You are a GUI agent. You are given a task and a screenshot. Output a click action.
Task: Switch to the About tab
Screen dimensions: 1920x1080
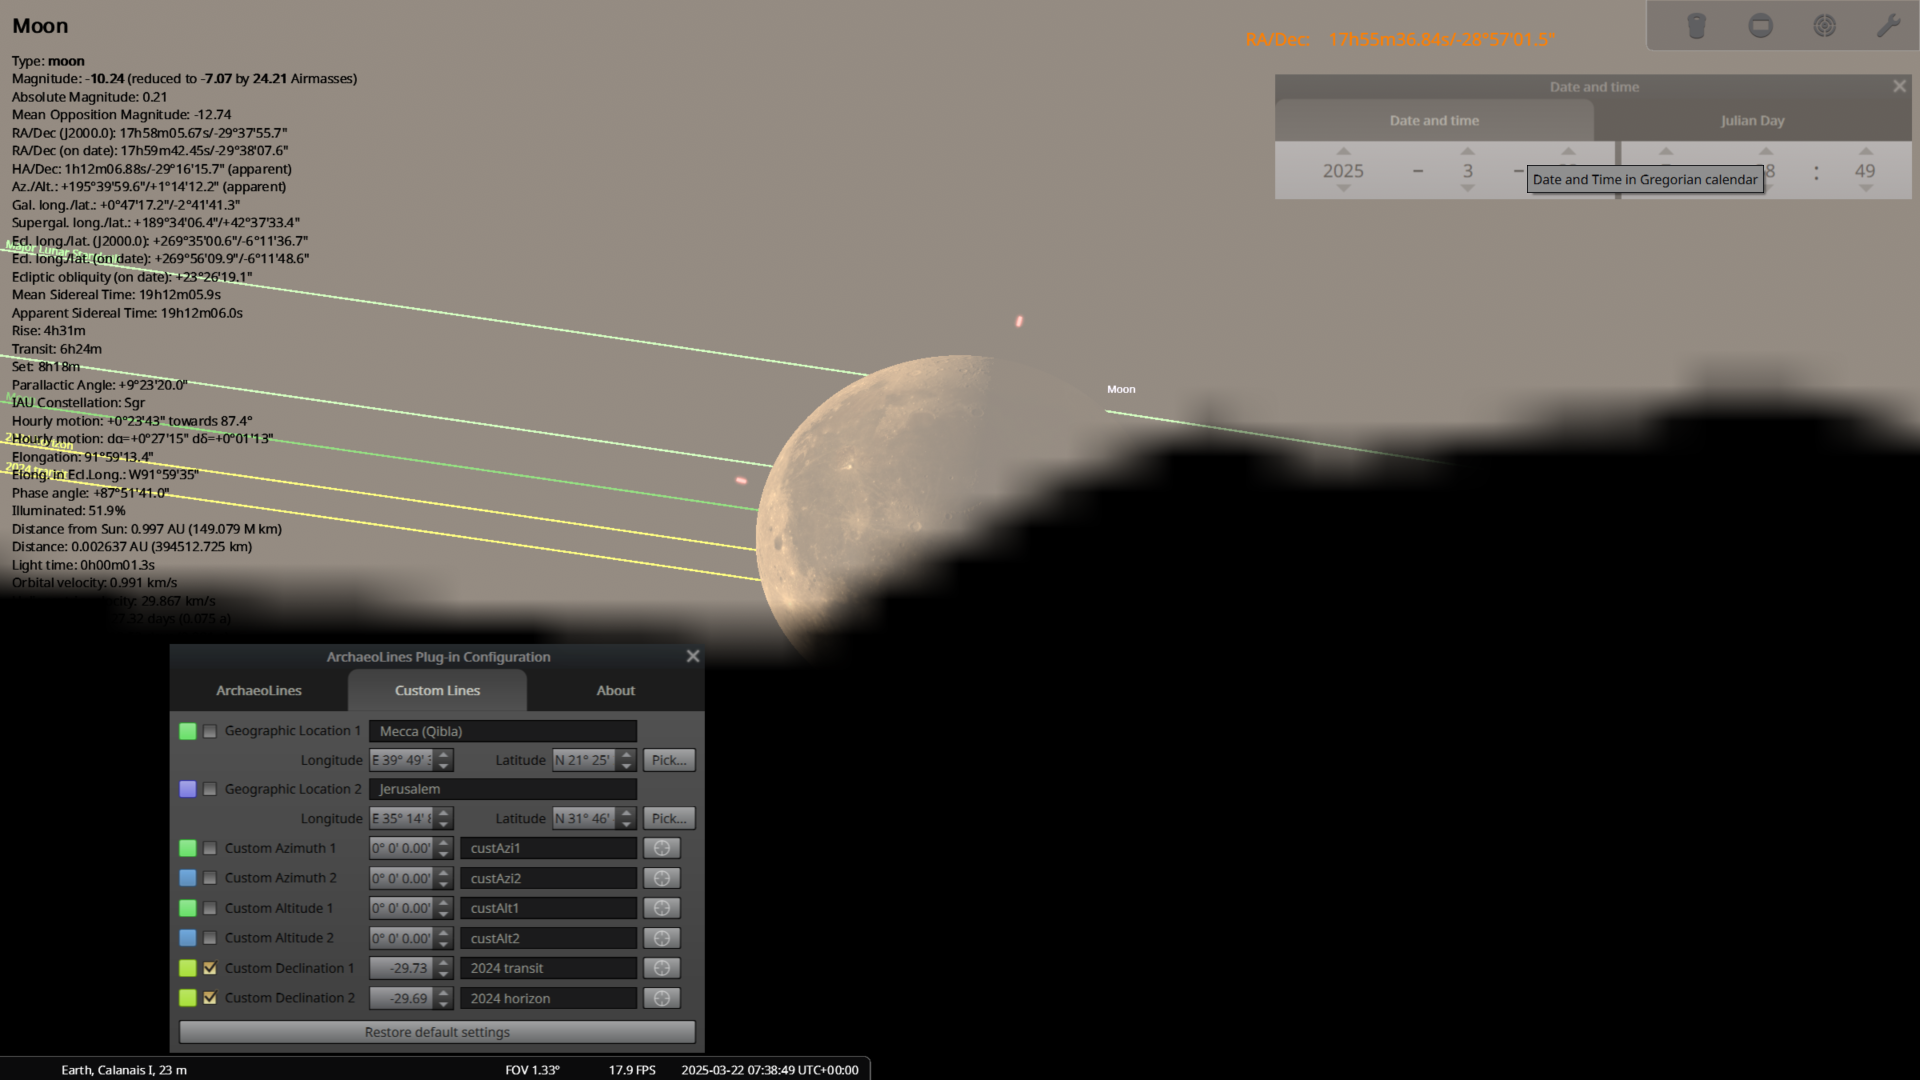[x=615, y=690]
